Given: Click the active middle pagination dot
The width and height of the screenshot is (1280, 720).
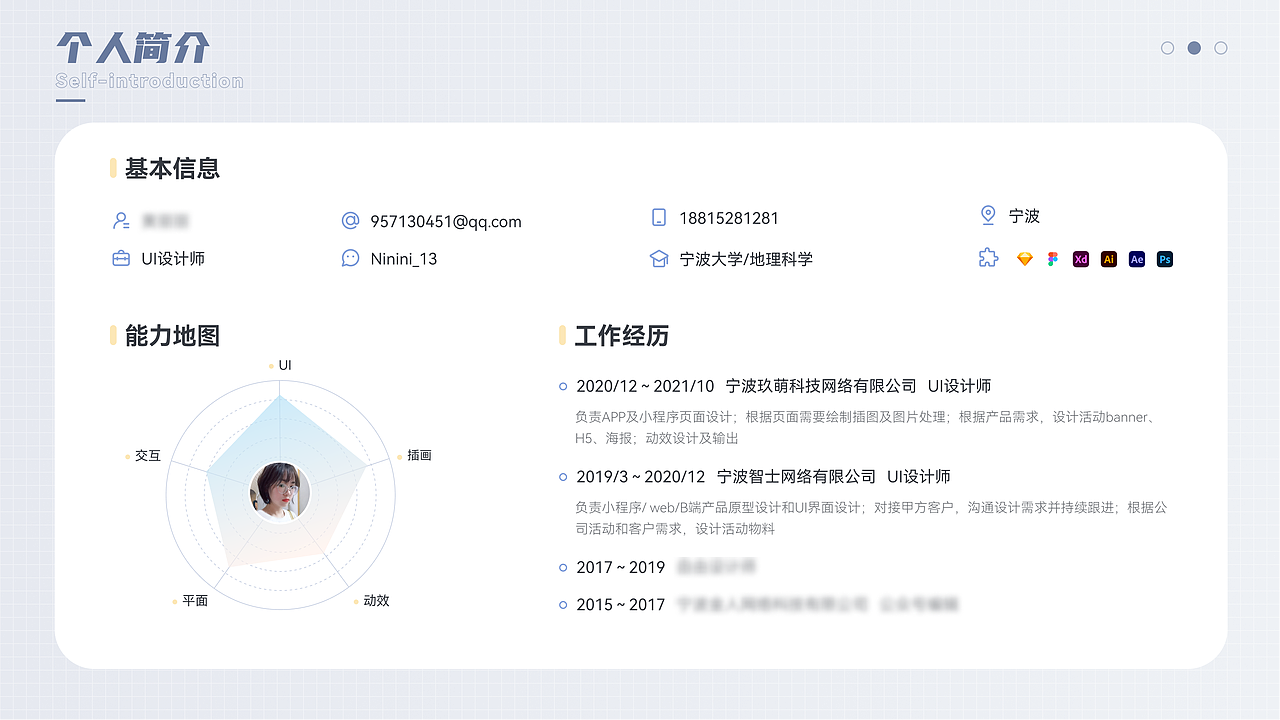Looking at the screenshot, I should 1194,47.
